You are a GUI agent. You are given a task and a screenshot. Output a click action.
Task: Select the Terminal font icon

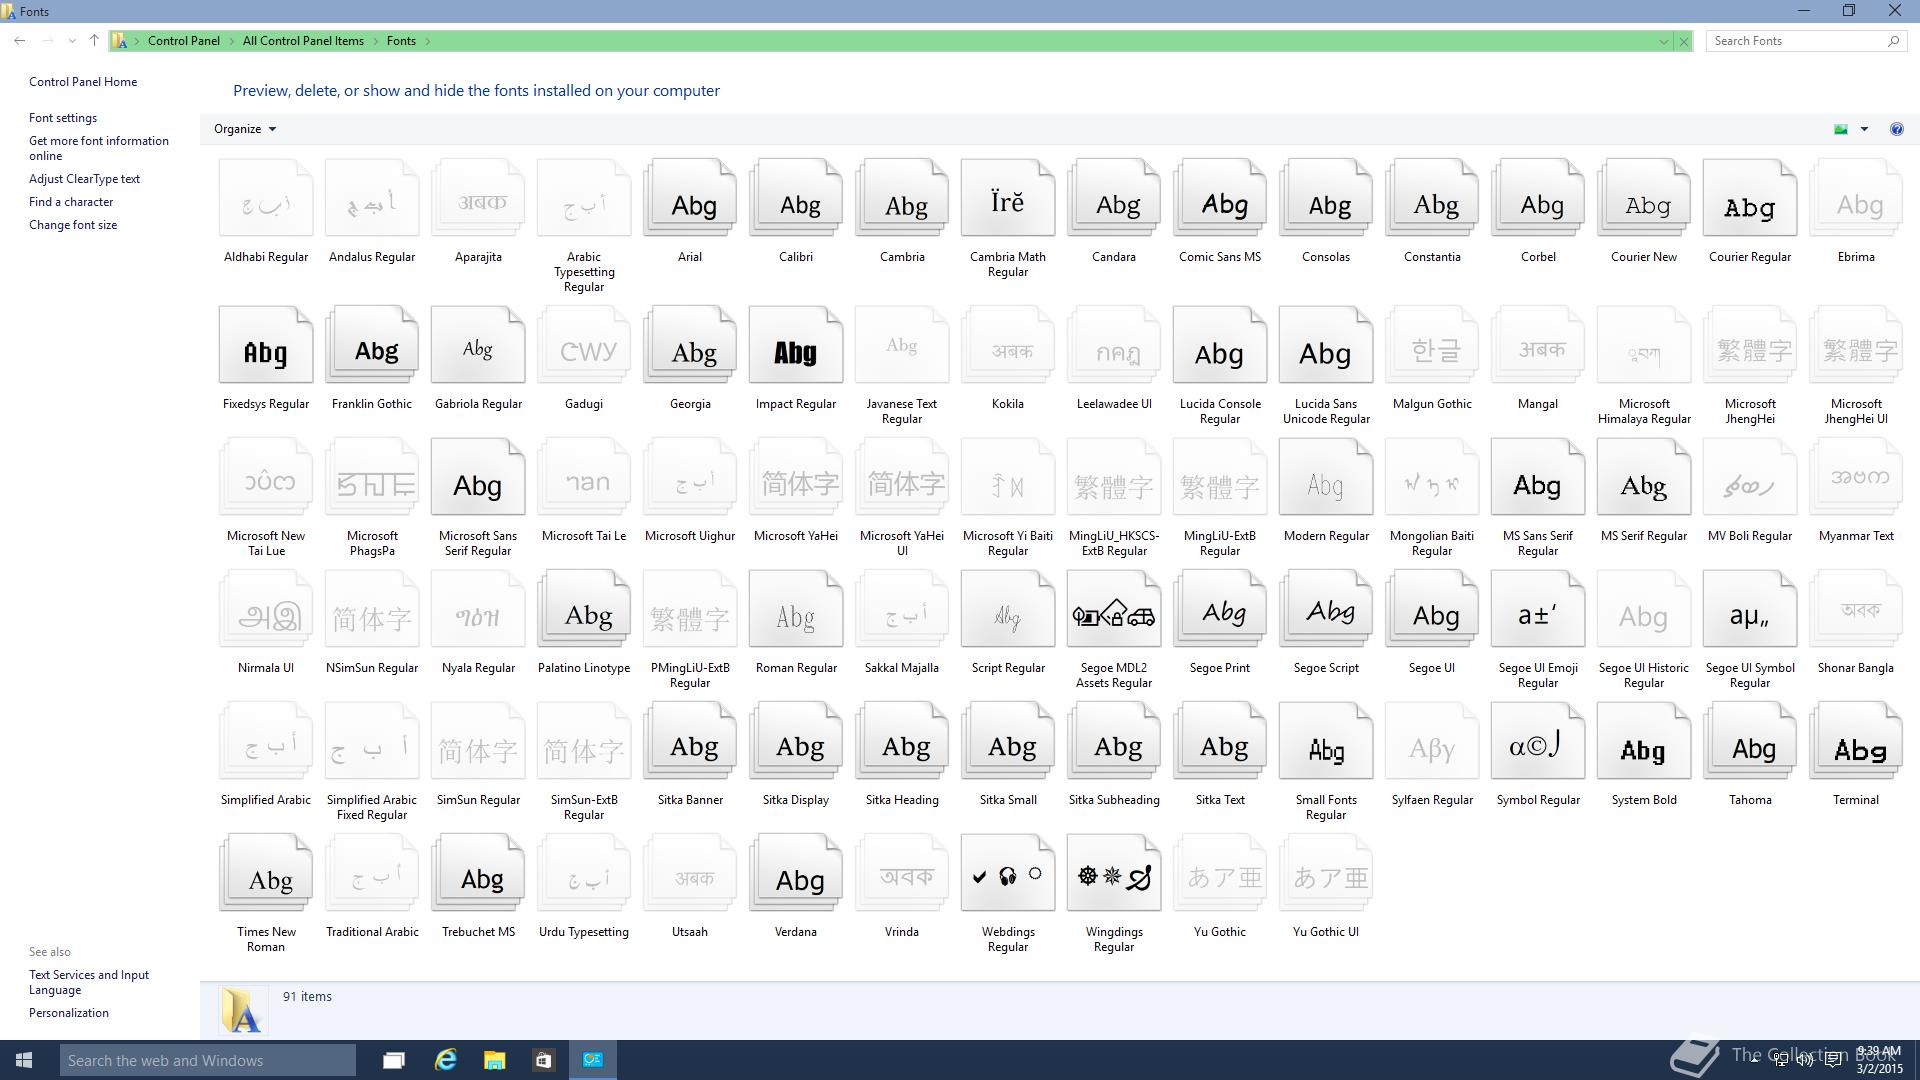(x=1856, y=741)
